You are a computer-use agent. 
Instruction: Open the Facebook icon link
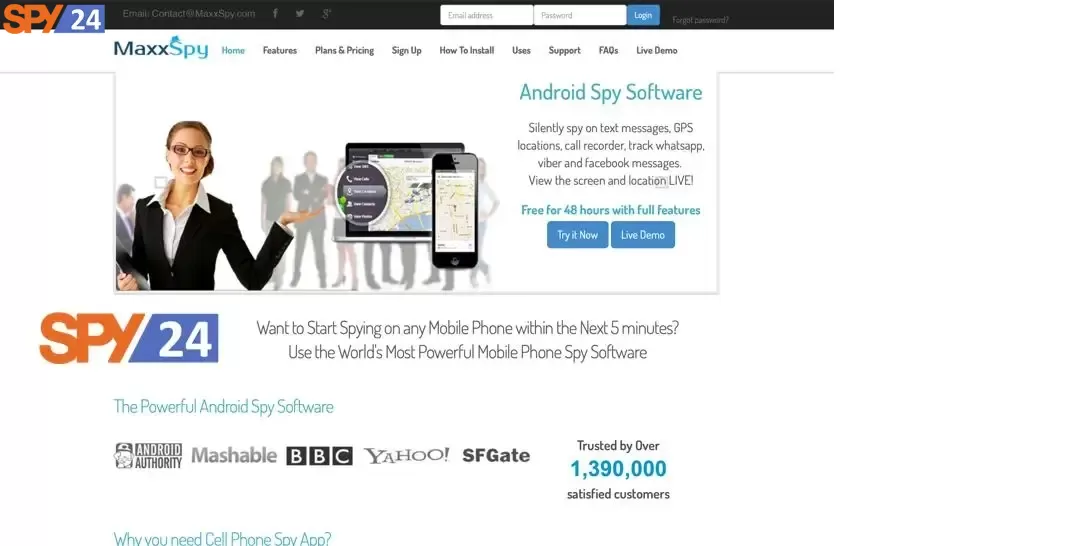275,14
